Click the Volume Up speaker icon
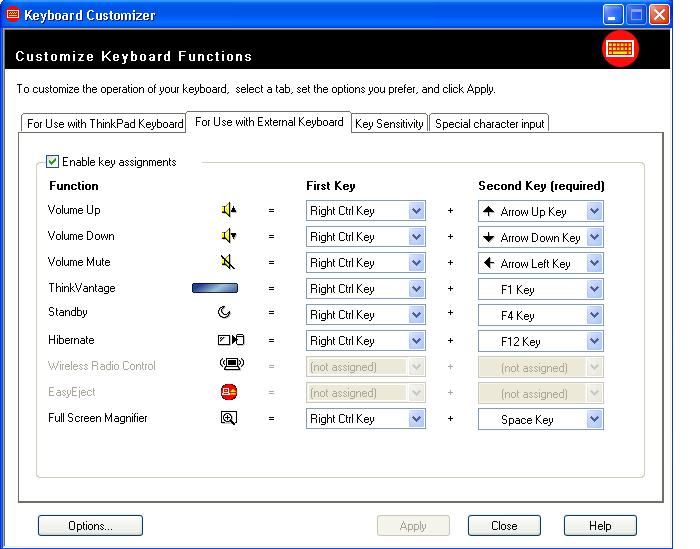The height and width of the screenshot is (549, 700). click(x=229, y=210)
